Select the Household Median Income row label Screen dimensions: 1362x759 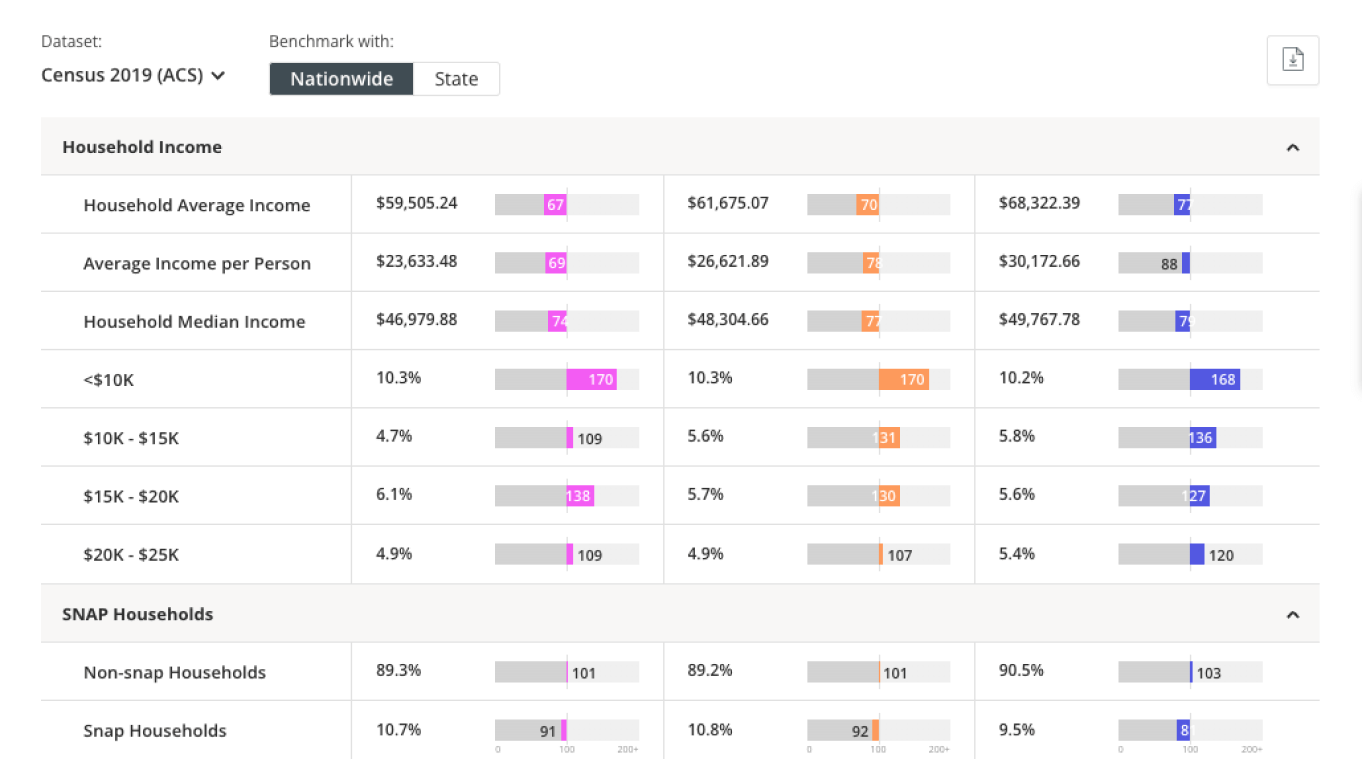point(194,321)
